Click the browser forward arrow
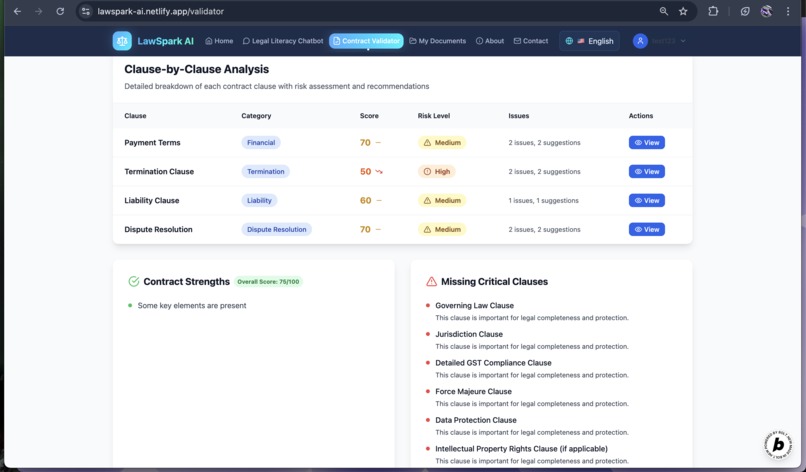Viewport: 806px width, 472px height. [39, 11]
